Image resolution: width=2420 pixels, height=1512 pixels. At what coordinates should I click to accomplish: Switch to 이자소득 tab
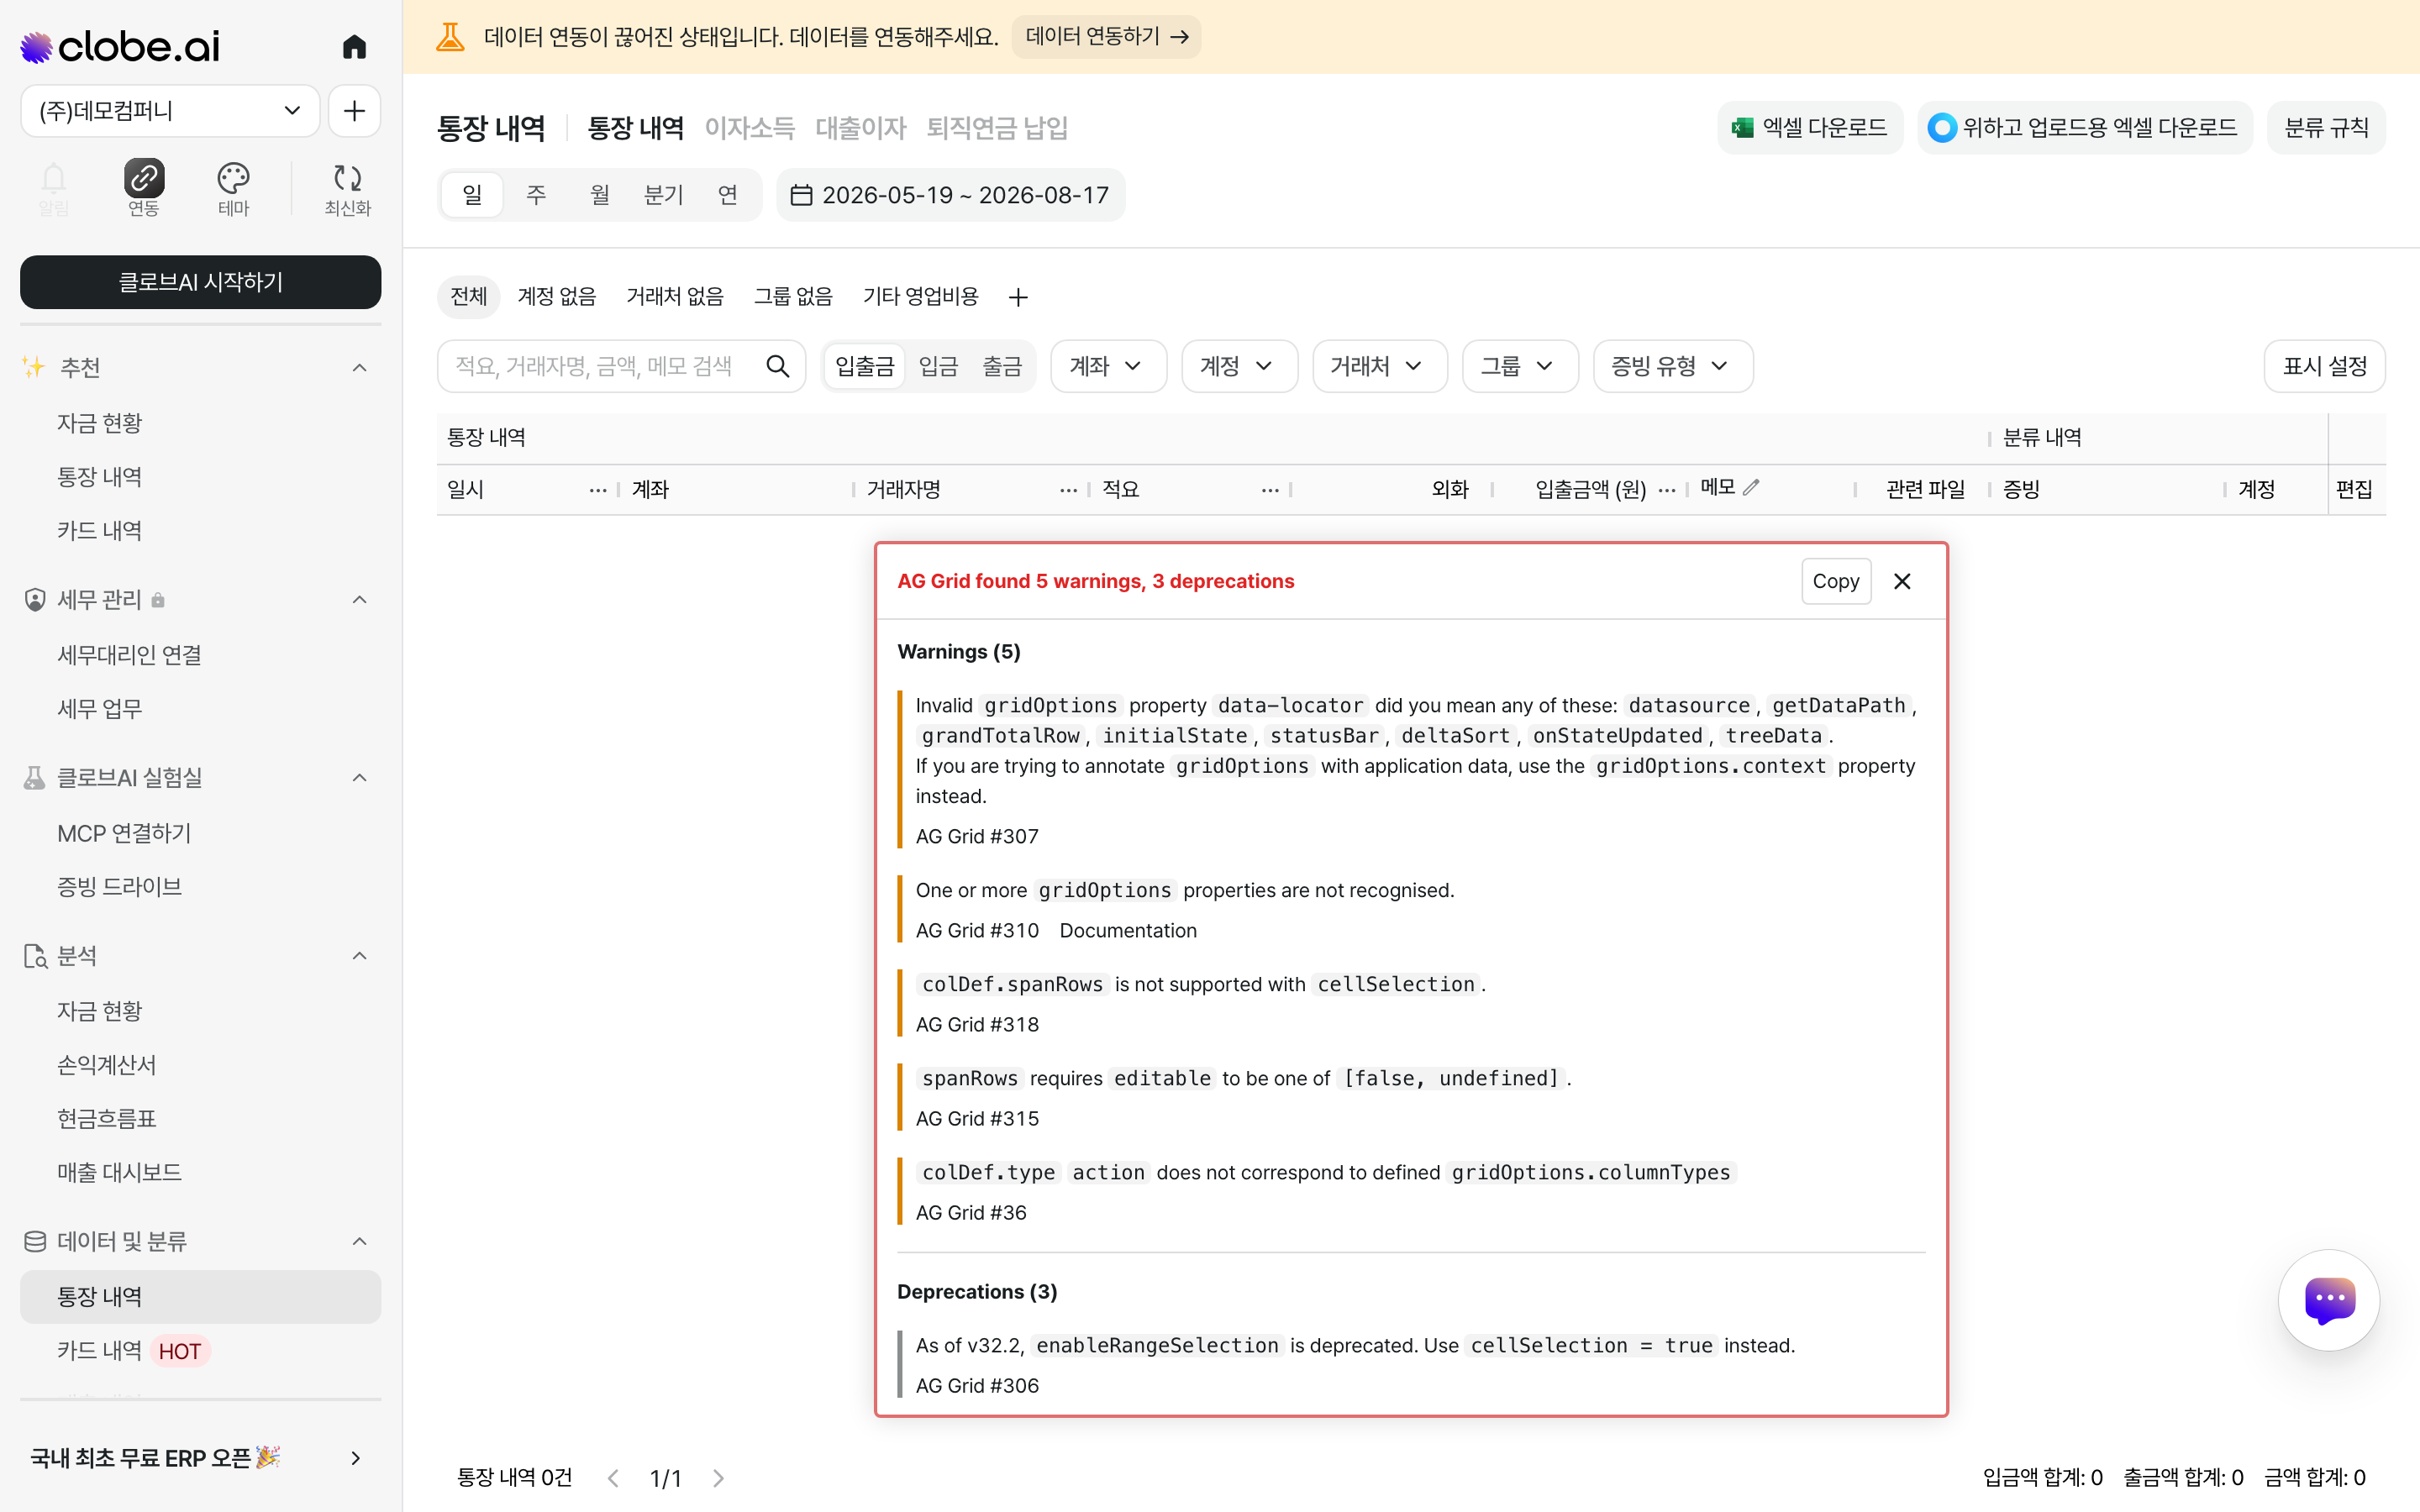[749, 128]
